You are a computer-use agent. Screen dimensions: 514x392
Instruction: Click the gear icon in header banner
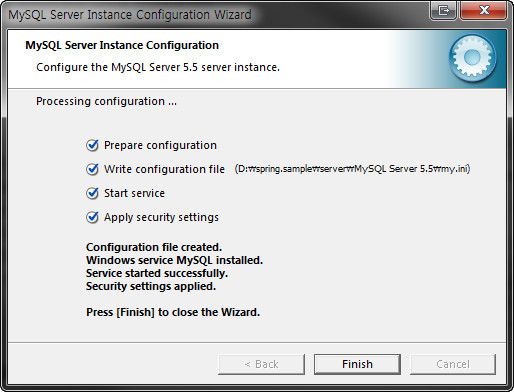click(472, 58)
